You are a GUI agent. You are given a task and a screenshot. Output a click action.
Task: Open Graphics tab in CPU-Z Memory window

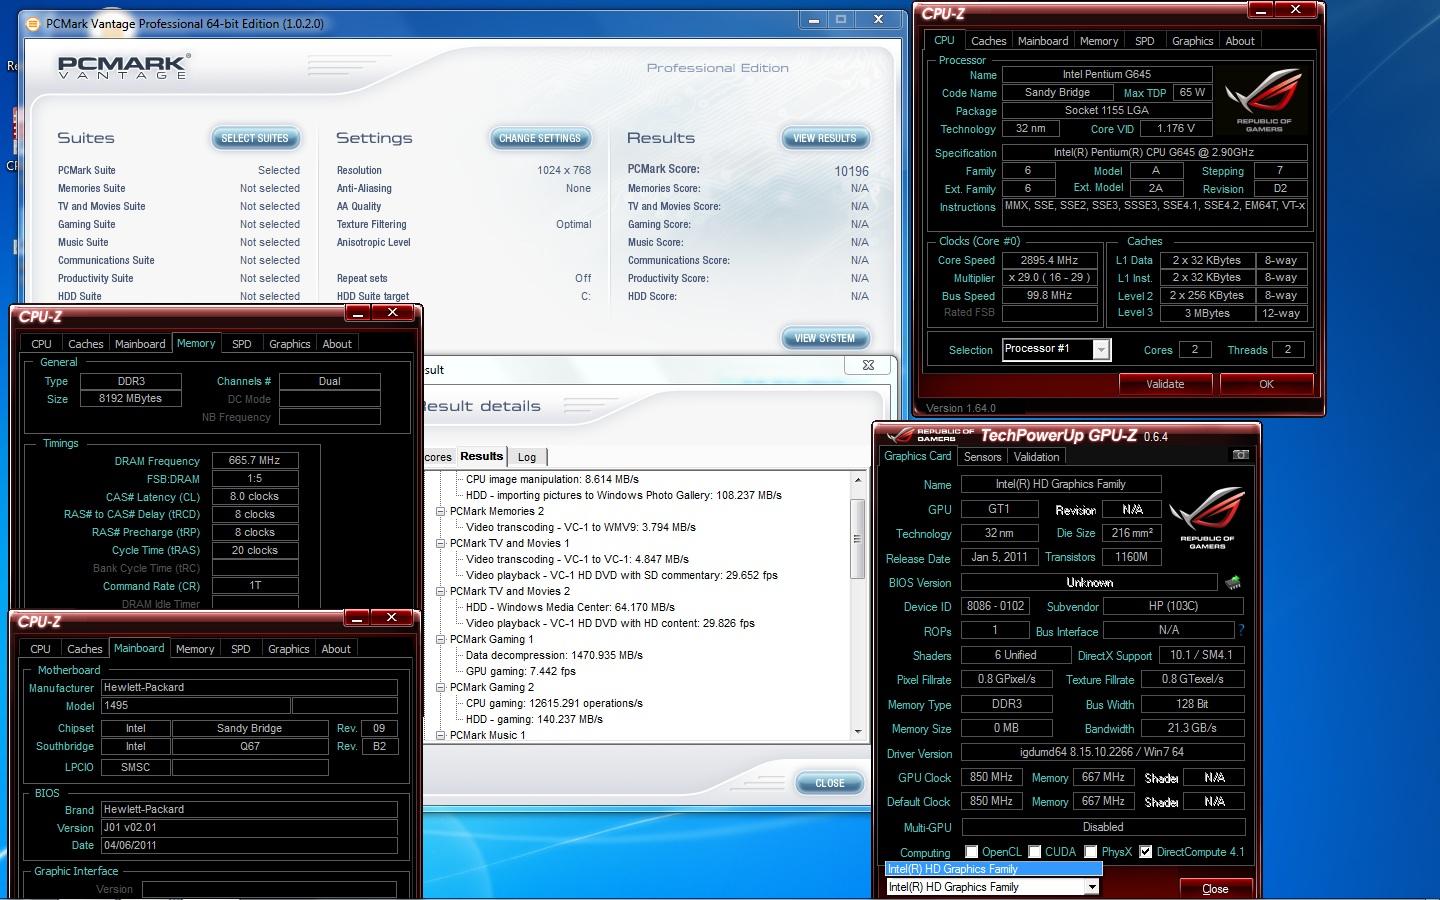tap(290, 344)
